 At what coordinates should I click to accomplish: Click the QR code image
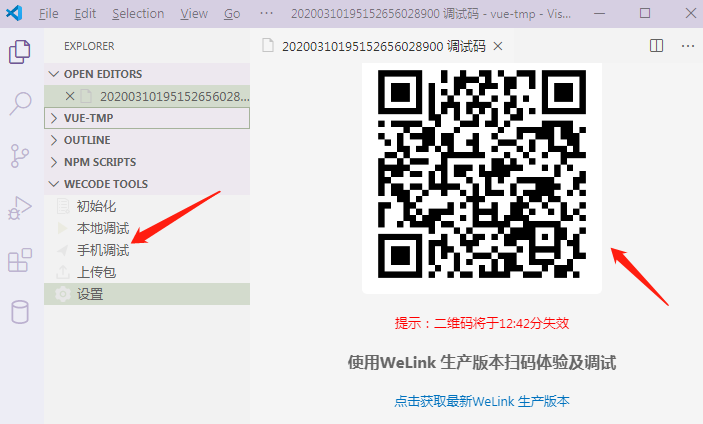pyautogui.click(x=482, y=174)
